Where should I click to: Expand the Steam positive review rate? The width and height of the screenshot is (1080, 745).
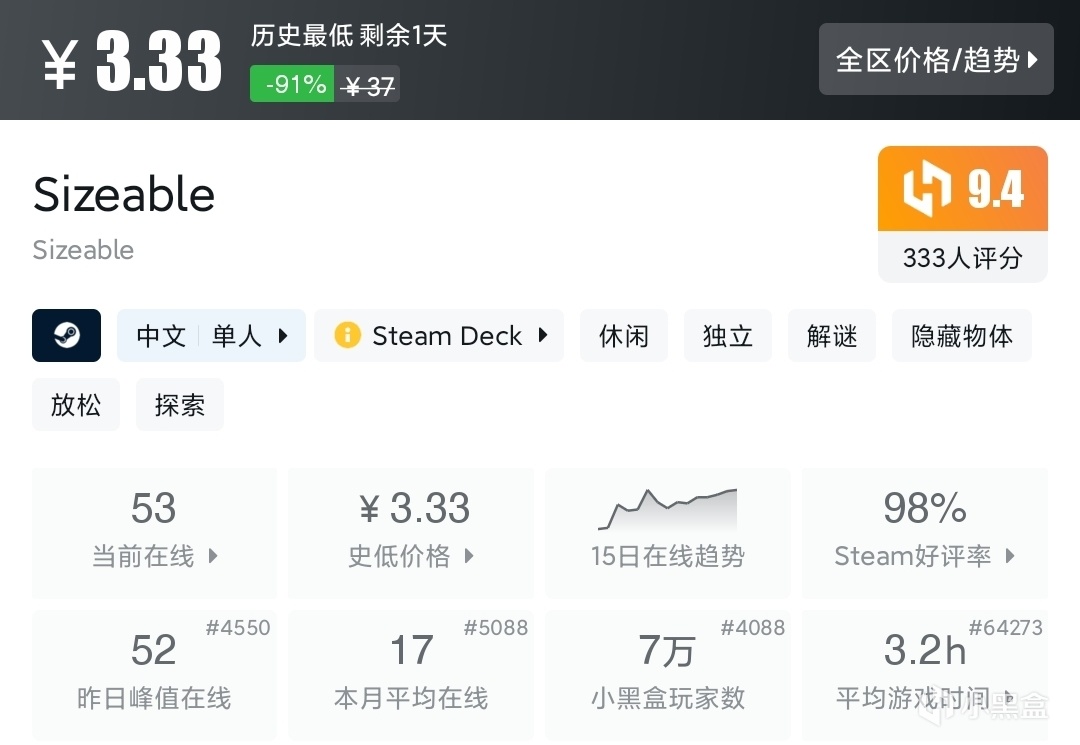[924, 532]
